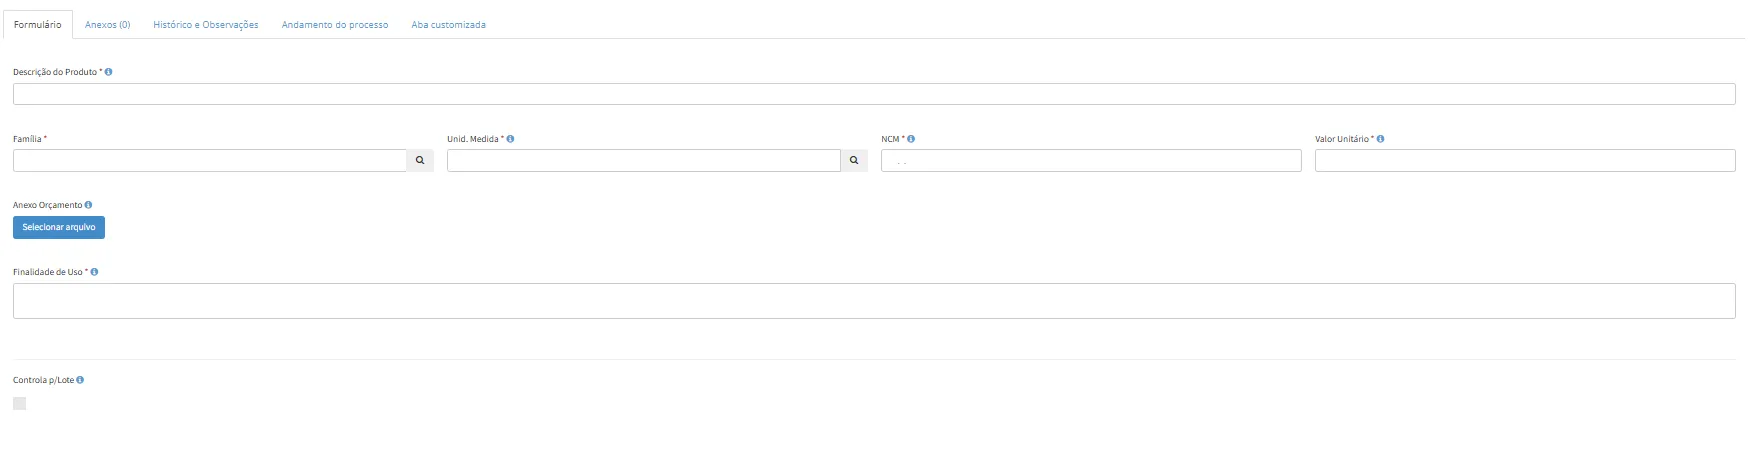Open Unid. Medida lookup magnifier

854,160
